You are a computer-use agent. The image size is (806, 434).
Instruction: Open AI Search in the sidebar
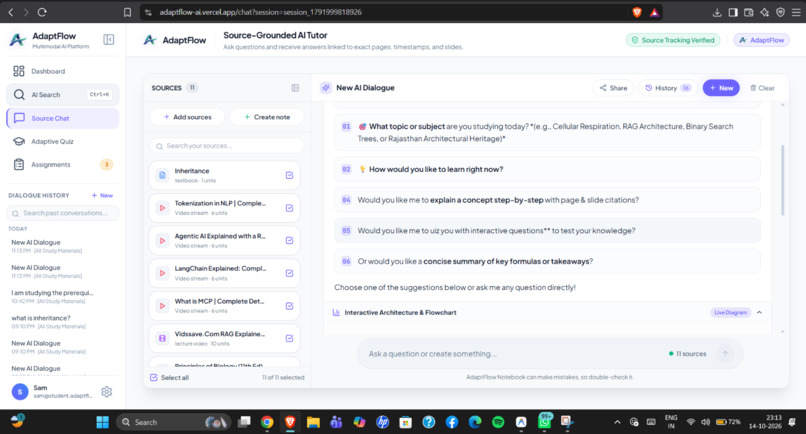click(x=63, y=95)
